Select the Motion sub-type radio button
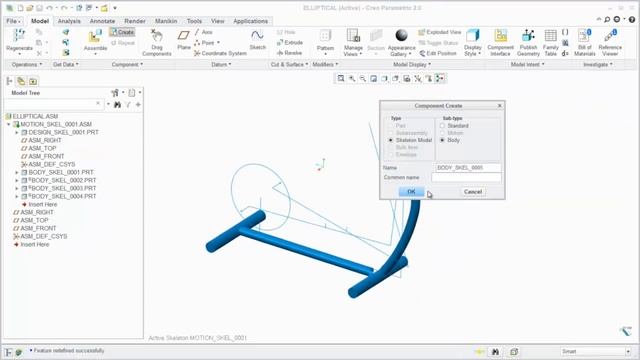Screen dimensions: 640x360 pyautogui.click(x=442, y=133)
